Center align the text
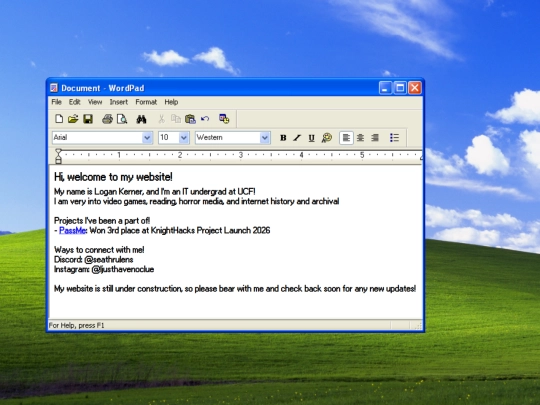This screenshot has width=540, height=405. (360, 138)
